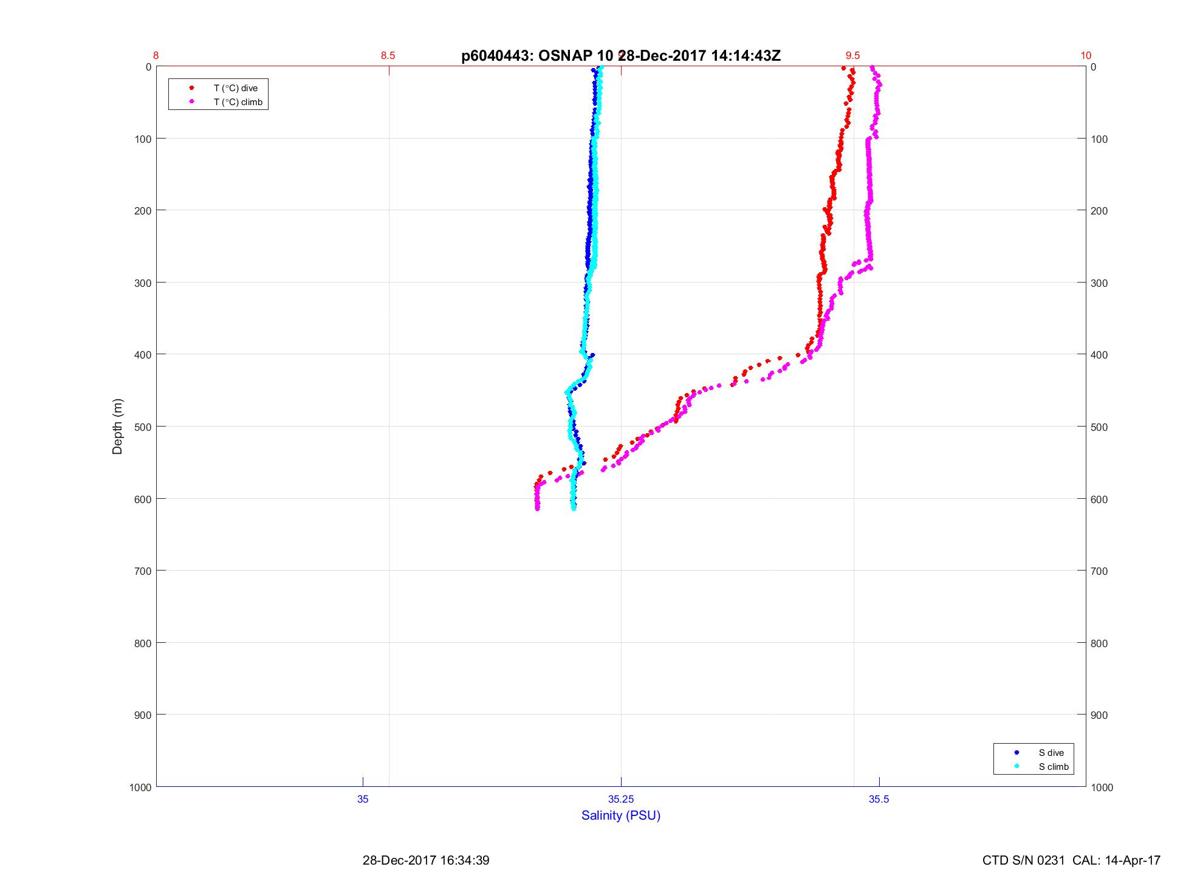1200x885 pixels.
Task: Click the magenta marker beside 'T (°C) climb'
Action: pos(191,102)
